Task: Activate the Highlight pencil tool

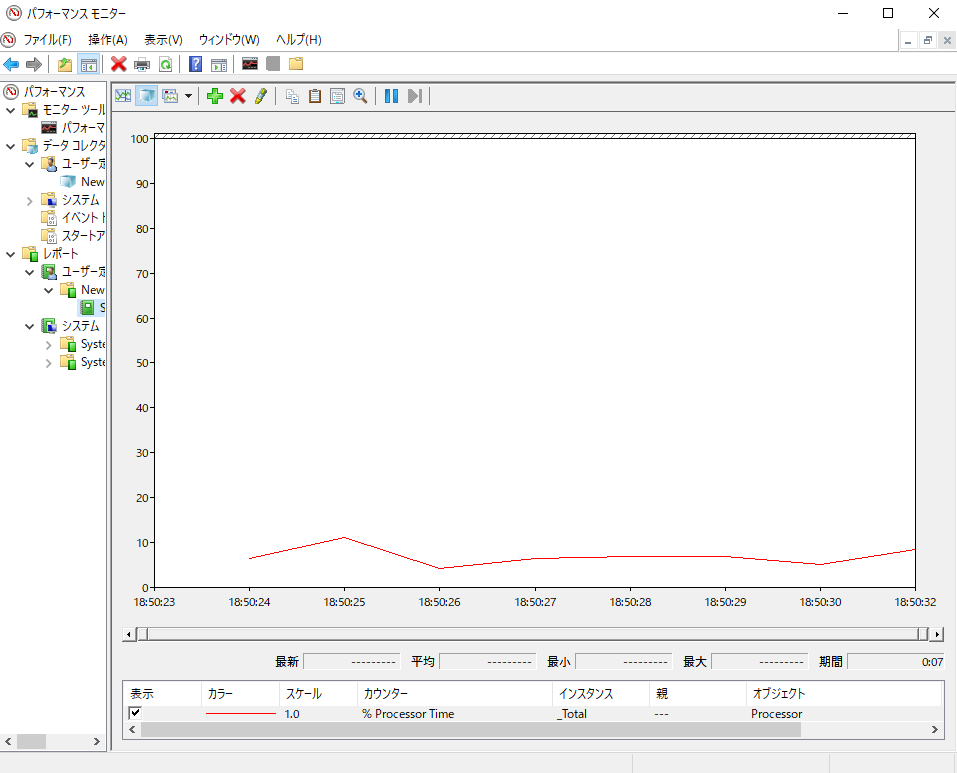Action: [260, 95]
